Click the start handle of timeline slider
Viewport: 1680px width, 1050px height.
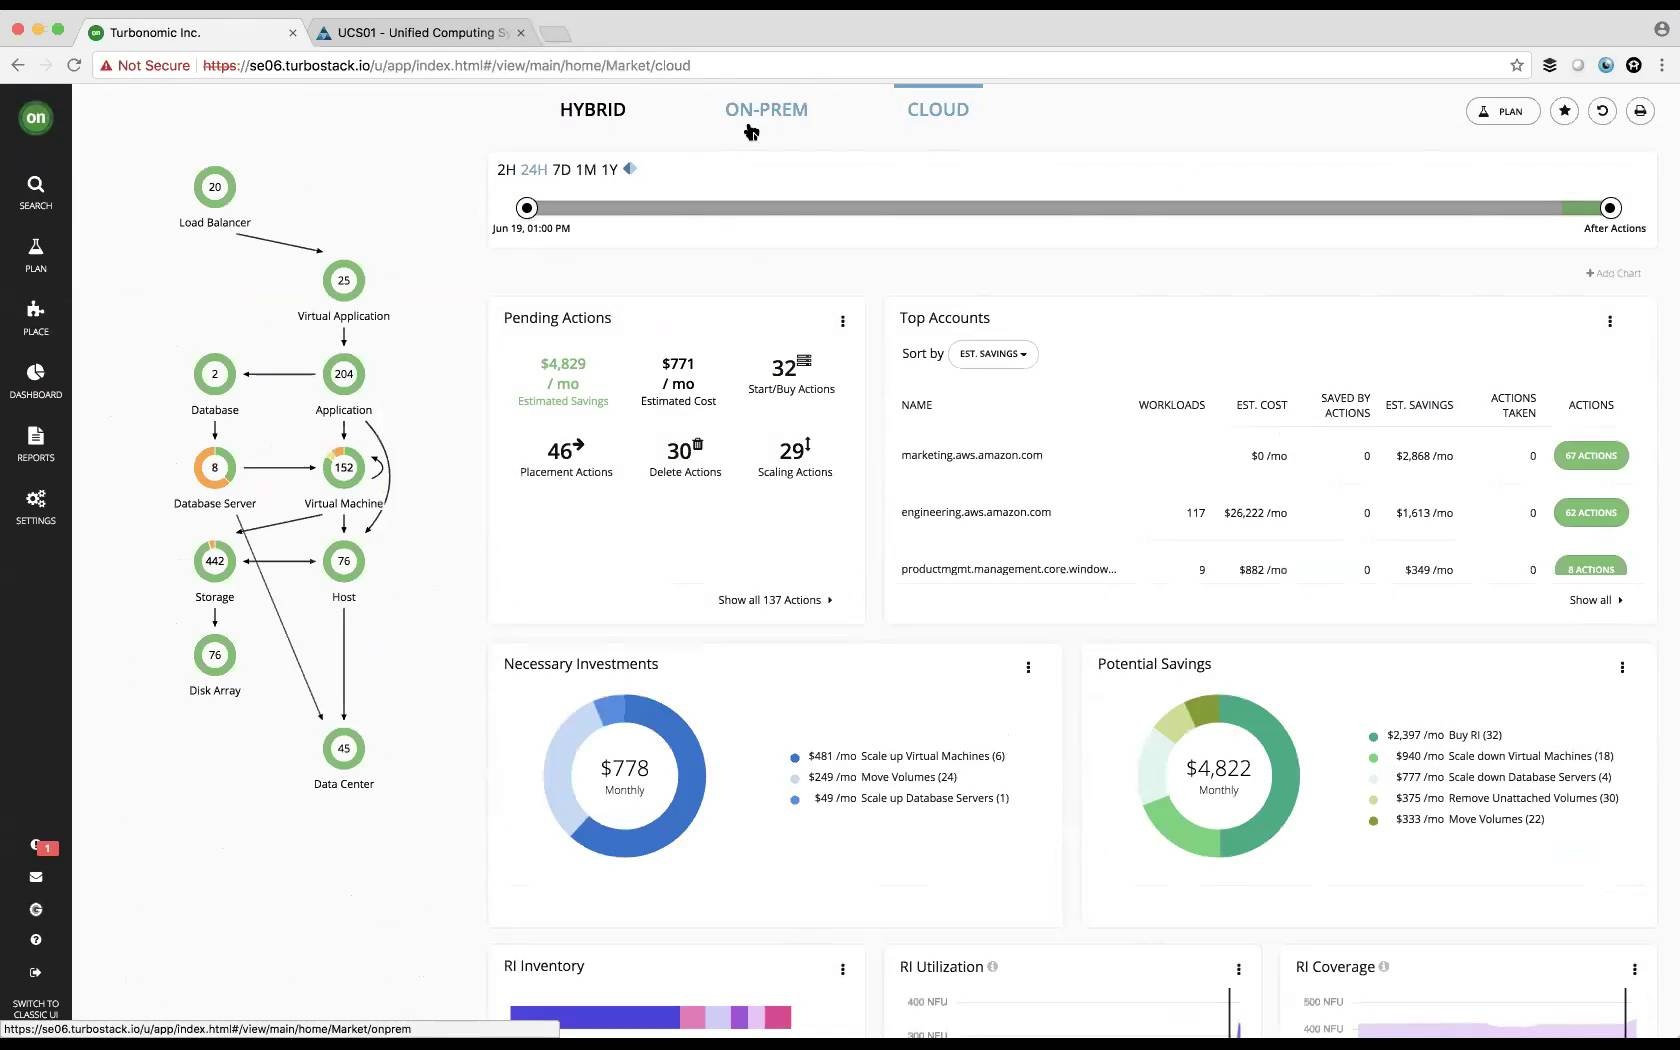[x=527, y=208]
